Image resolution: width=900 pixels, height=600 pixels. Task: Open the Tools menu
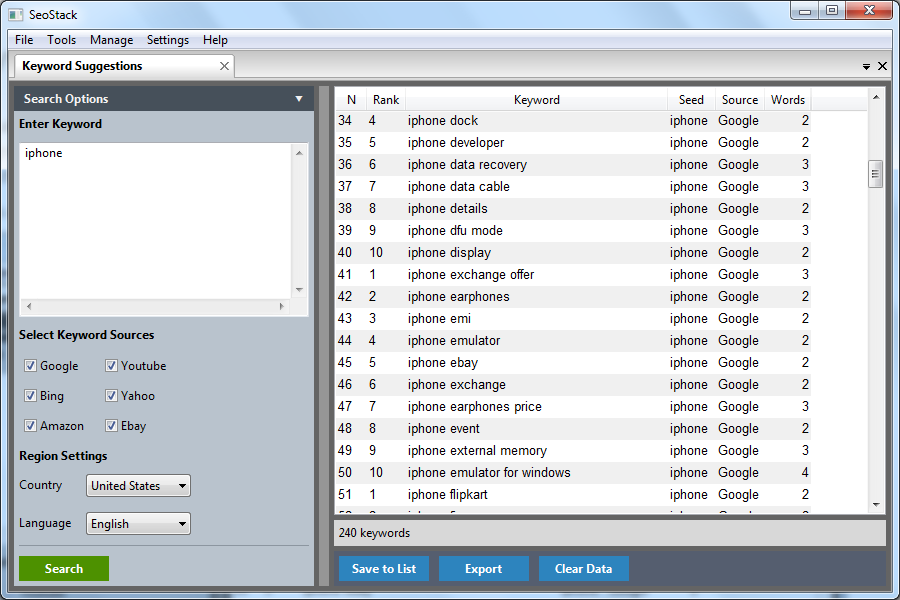tap(61, 40)
